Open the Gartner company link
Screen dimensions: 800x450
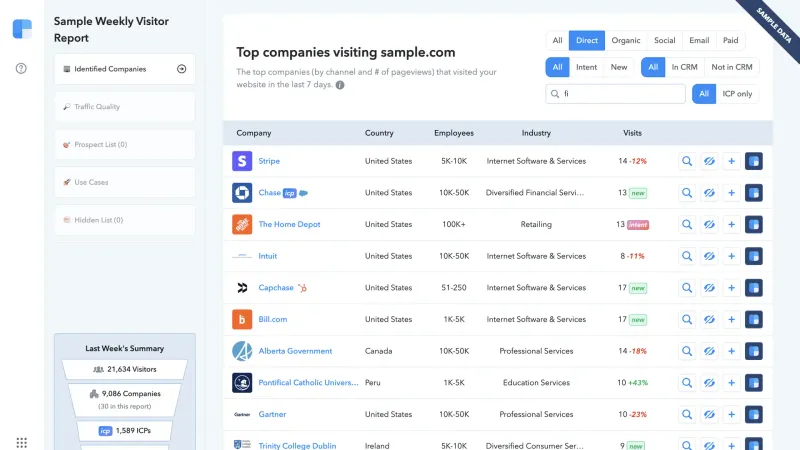[272, 414]
